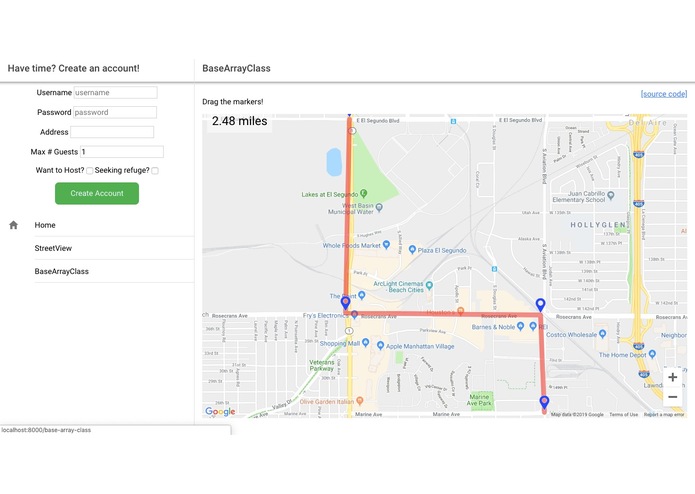
Task: Click the HOLLYGLEN neighborhood label
Action: tap(598, 225)
